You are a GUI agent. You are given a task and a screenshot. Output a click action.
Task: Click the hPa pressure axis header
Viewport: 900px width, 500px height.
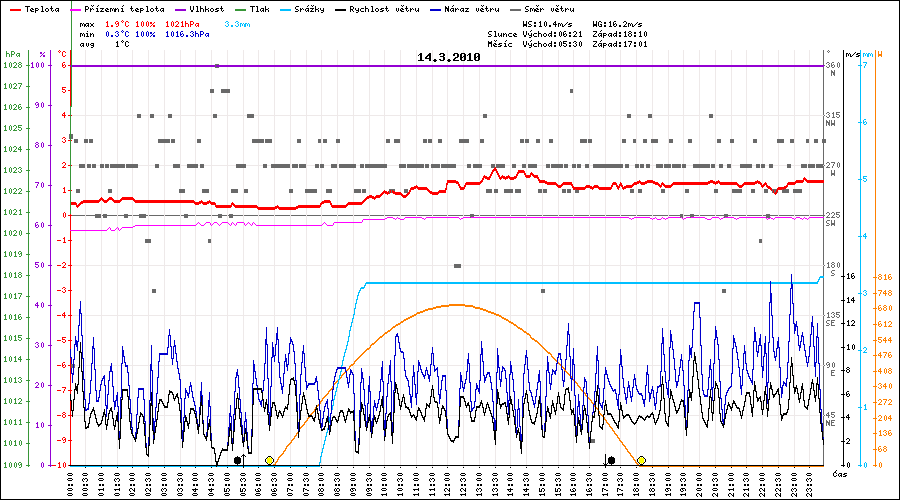(12, 53)
